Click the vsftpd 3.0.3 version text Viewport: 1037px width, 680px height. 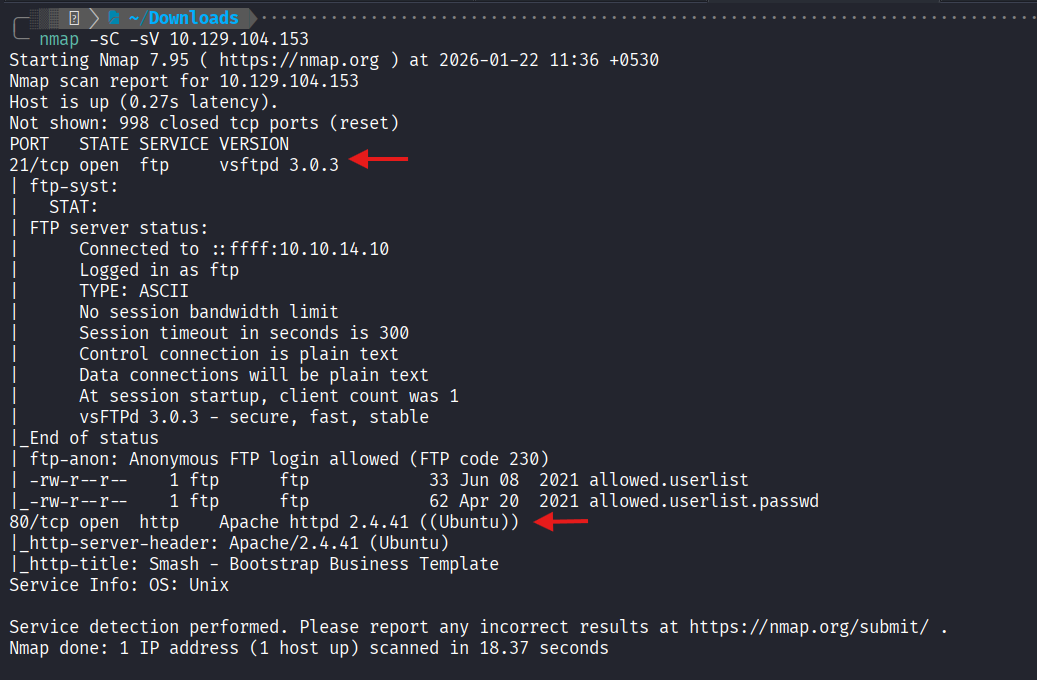(x=279, y=165)
